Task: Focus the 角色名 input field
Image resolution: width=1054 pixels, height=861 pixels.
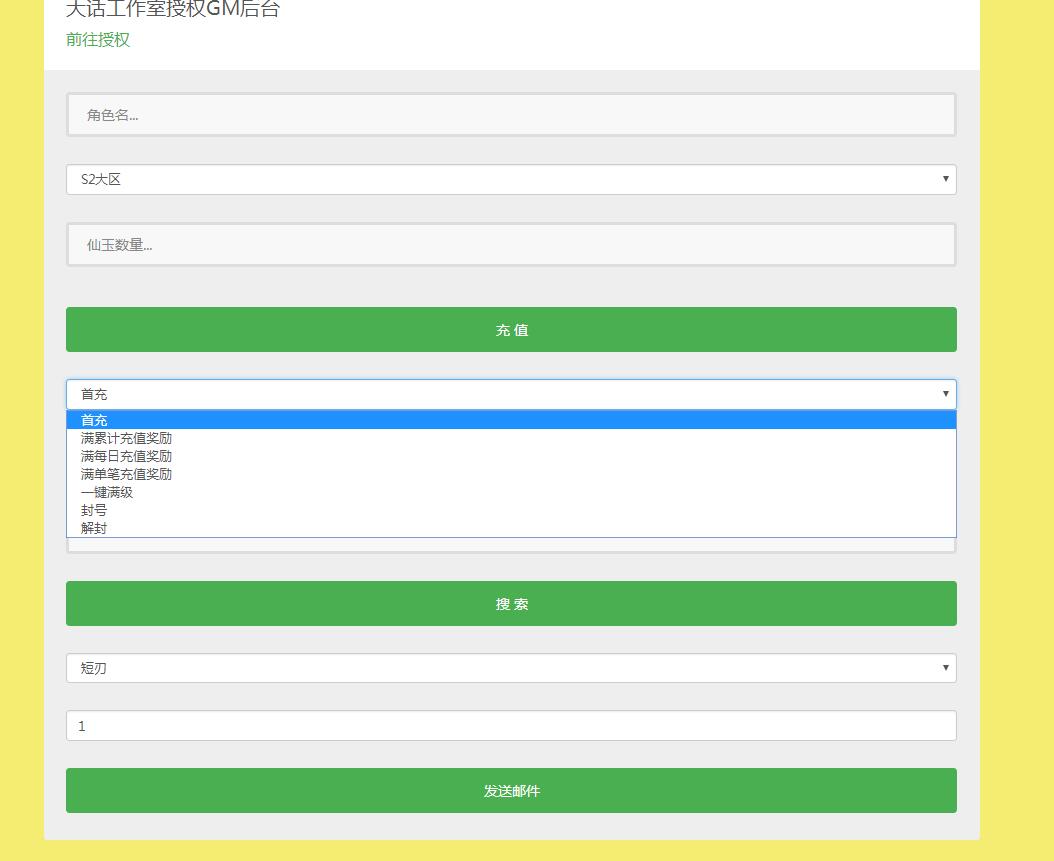Action: 511,115
